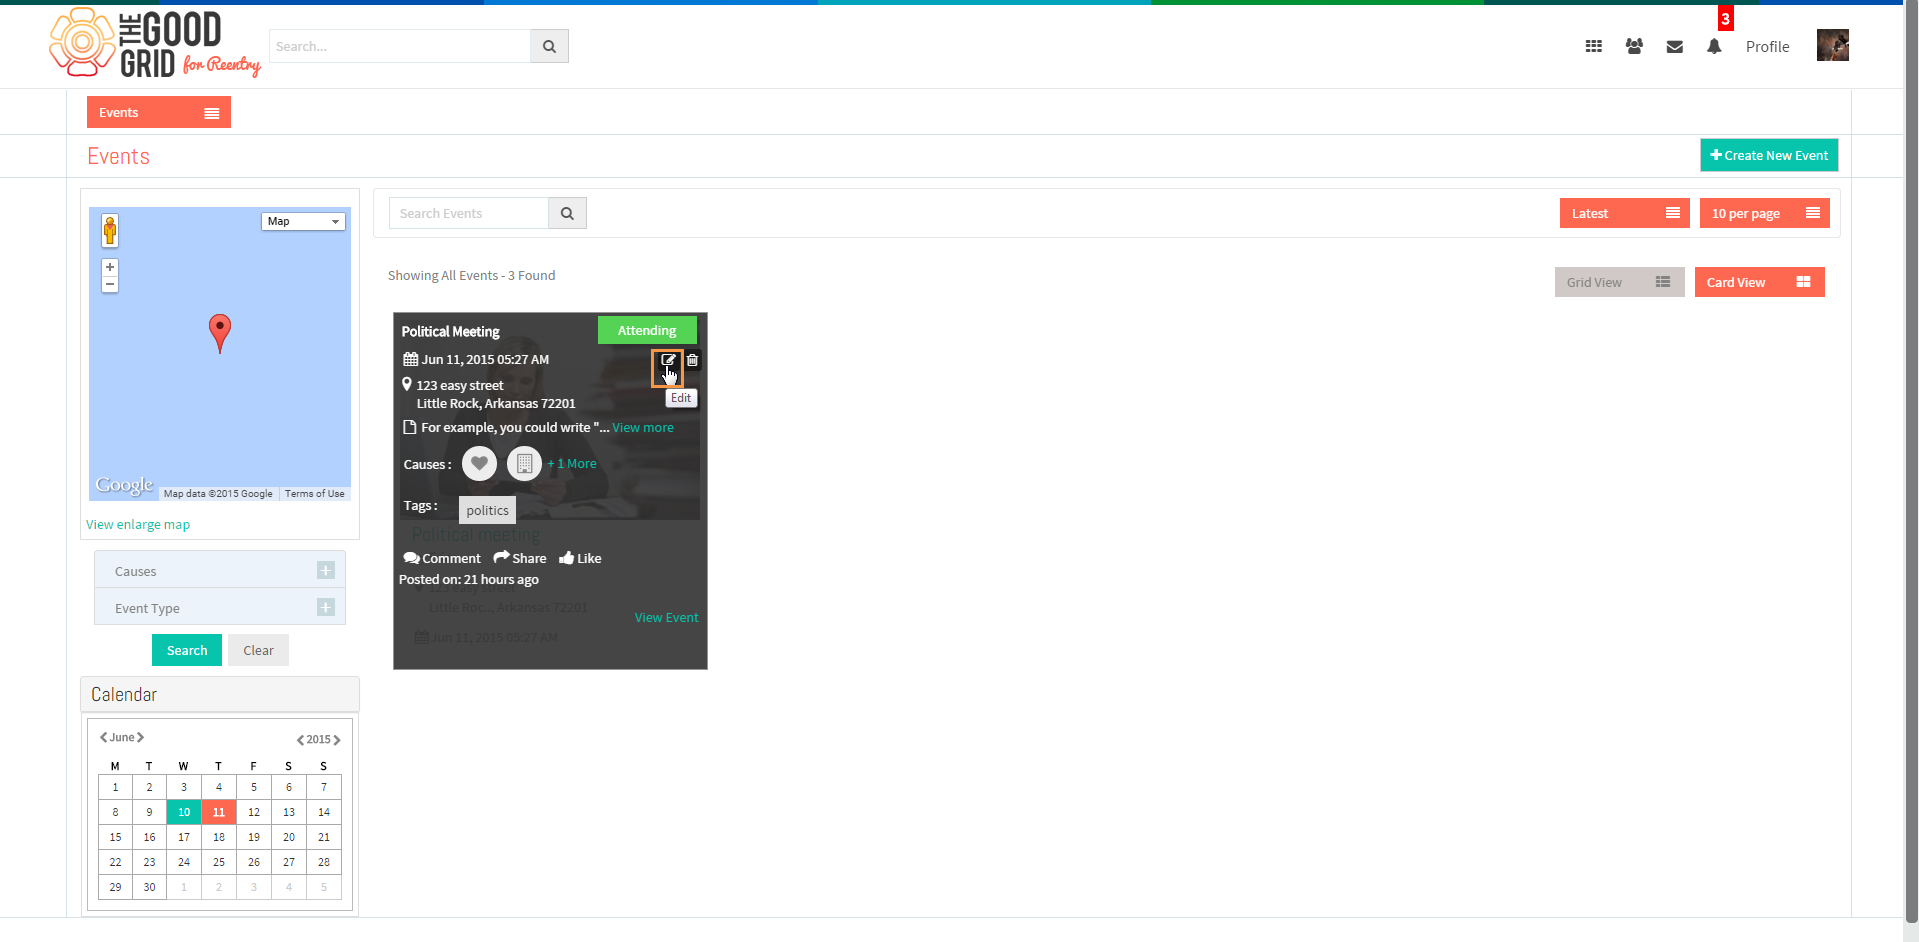The width and height of the screenshot is (1919, 942).
Task: Click the red notification count badge 3
Action: coord(1725,18)
